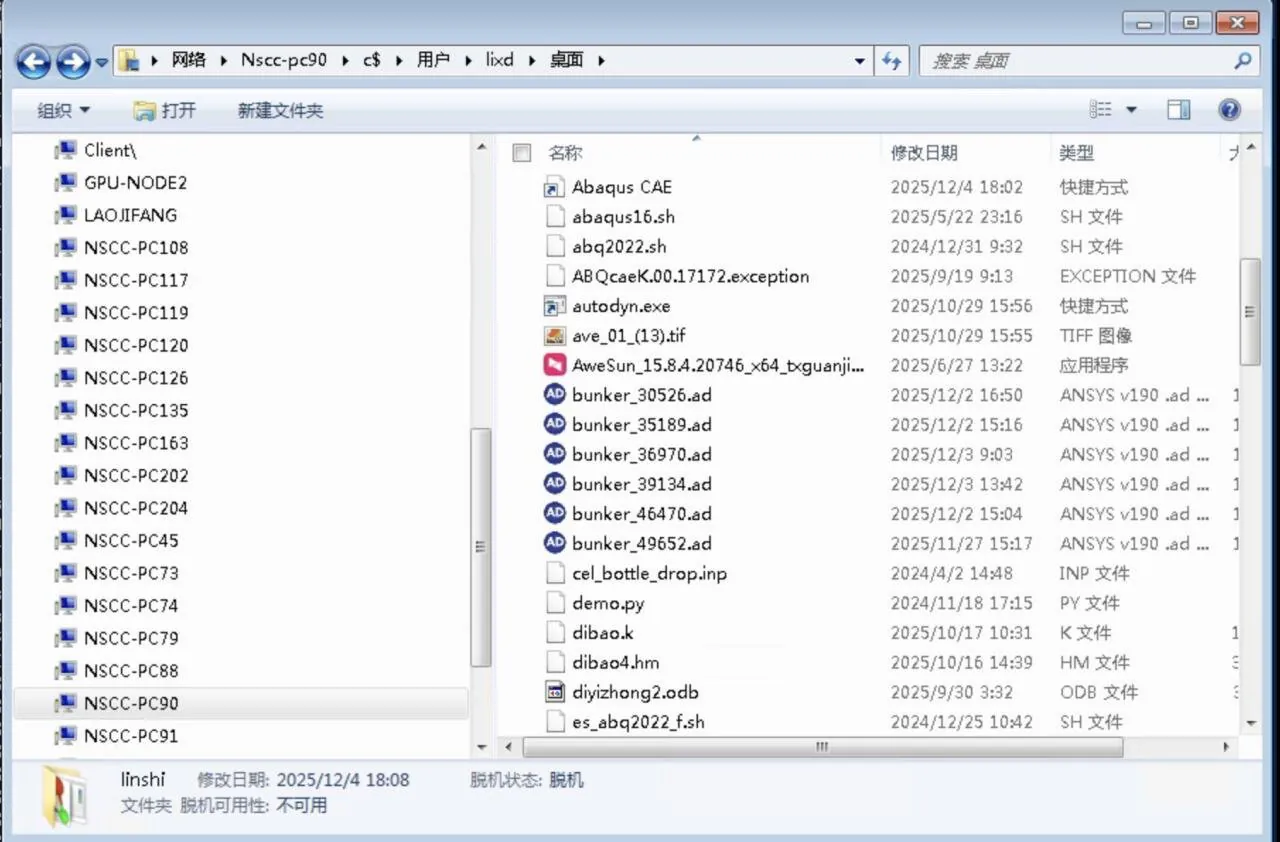Select the ave_01_(13).tif image icon
This screenshot has height=842, width=1280.
coord(554,336)
